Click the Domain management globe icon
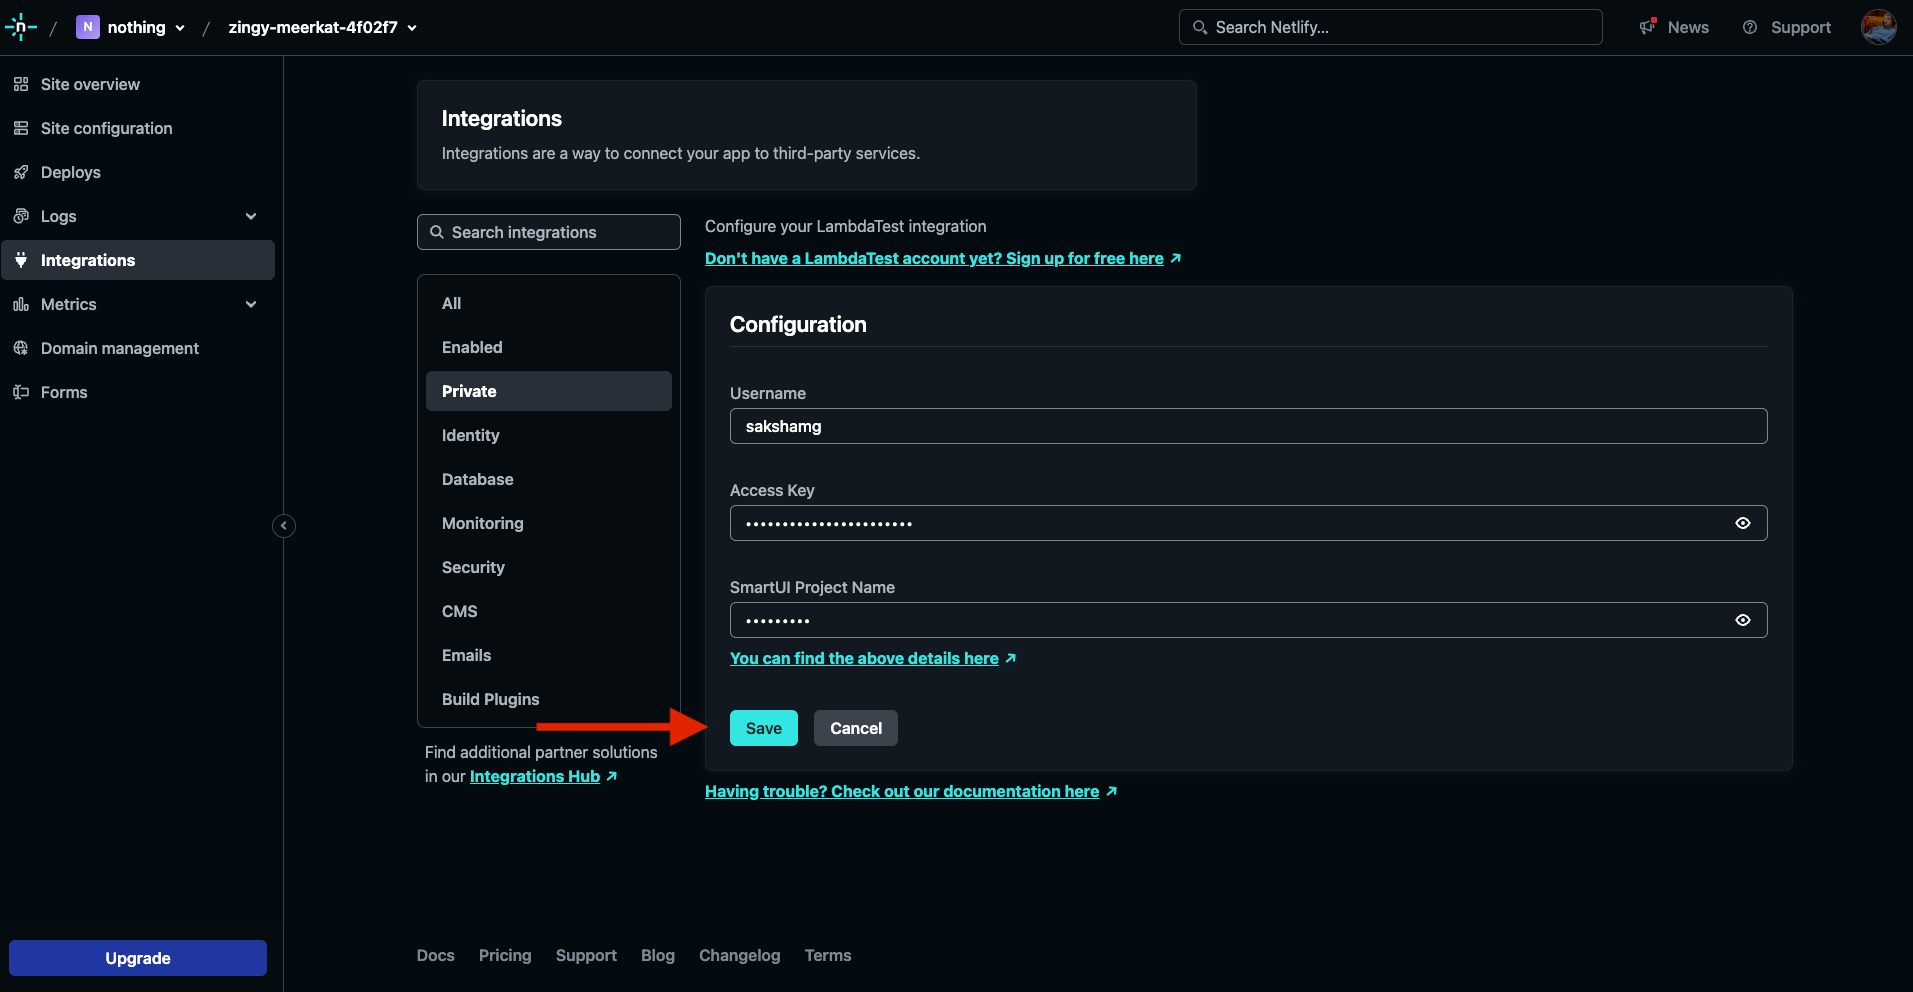This screenshot has width=1913, height=992. pos(21,348)
